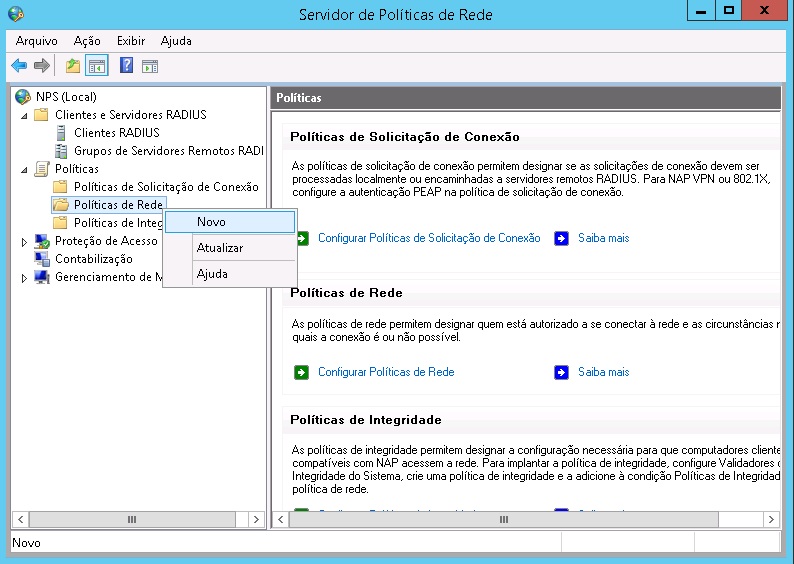Collapse the Clientes e Servidores RADIUS node
This screenshot has width=794, height=564.
click(x=24, y=116)
